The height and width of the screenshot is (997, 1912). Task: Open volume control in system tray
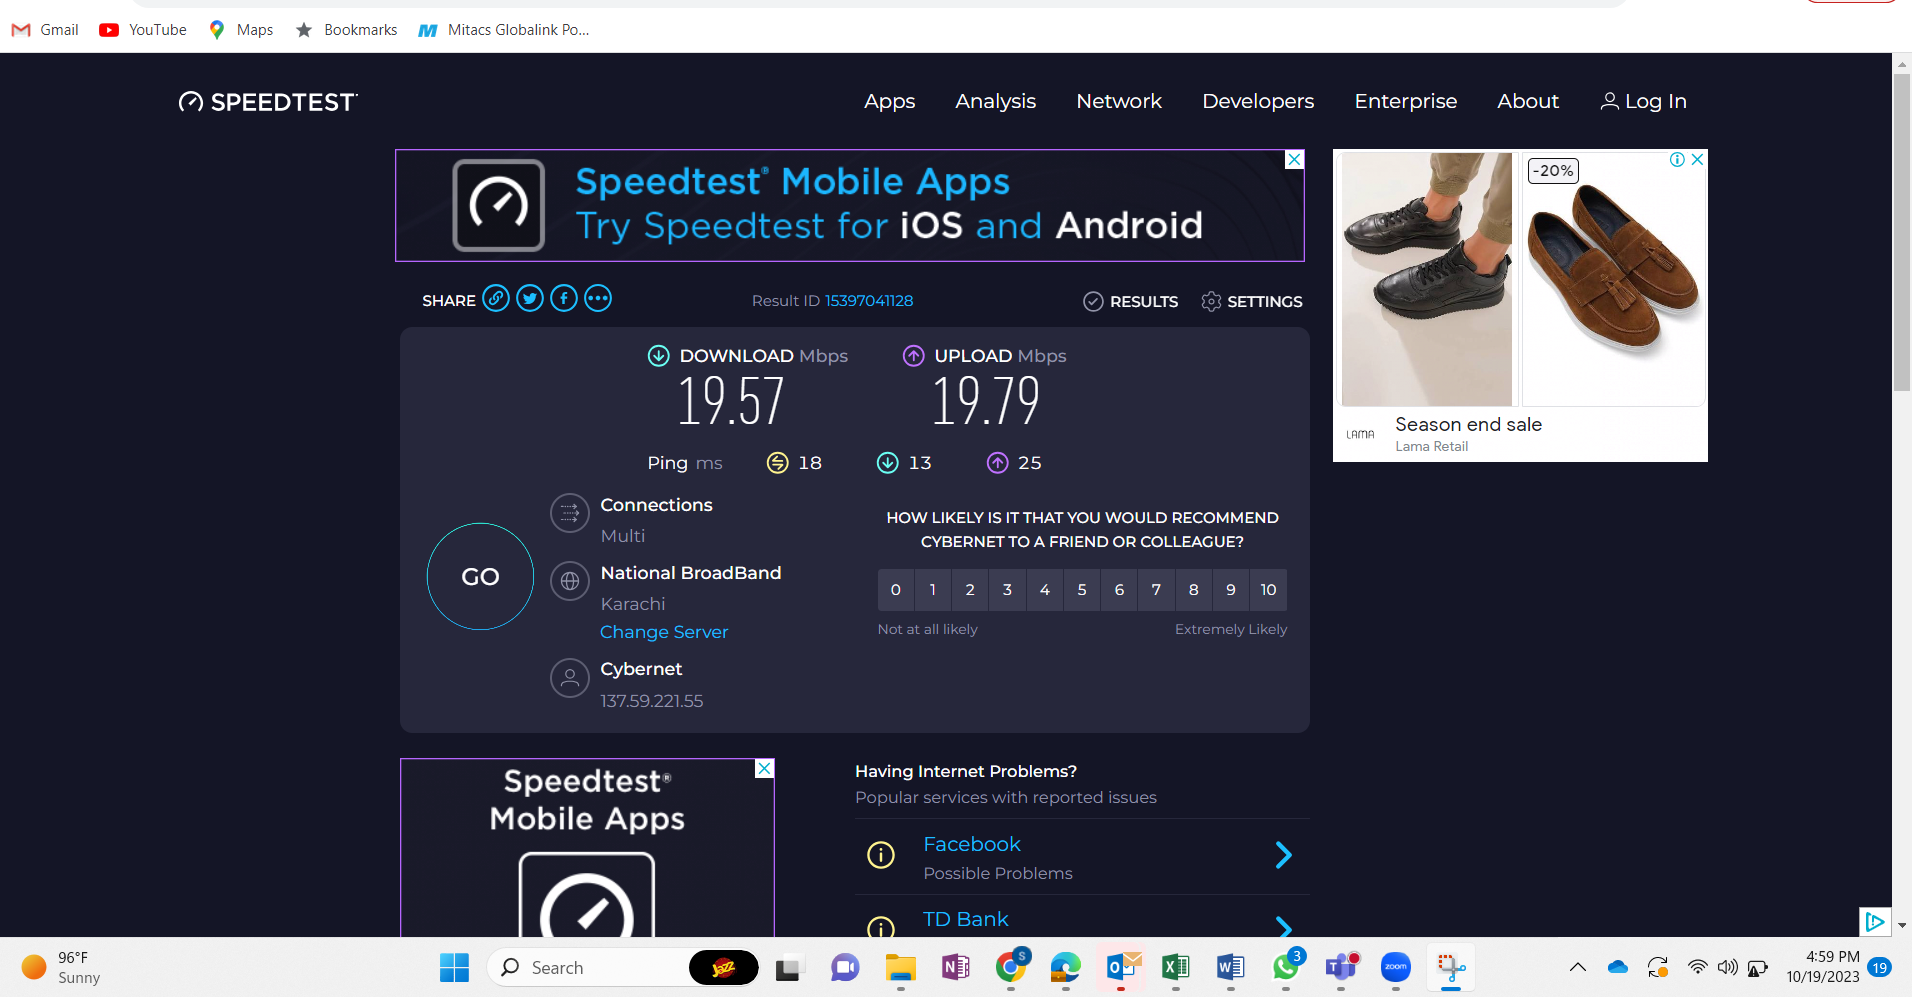tap(1727, 967)
